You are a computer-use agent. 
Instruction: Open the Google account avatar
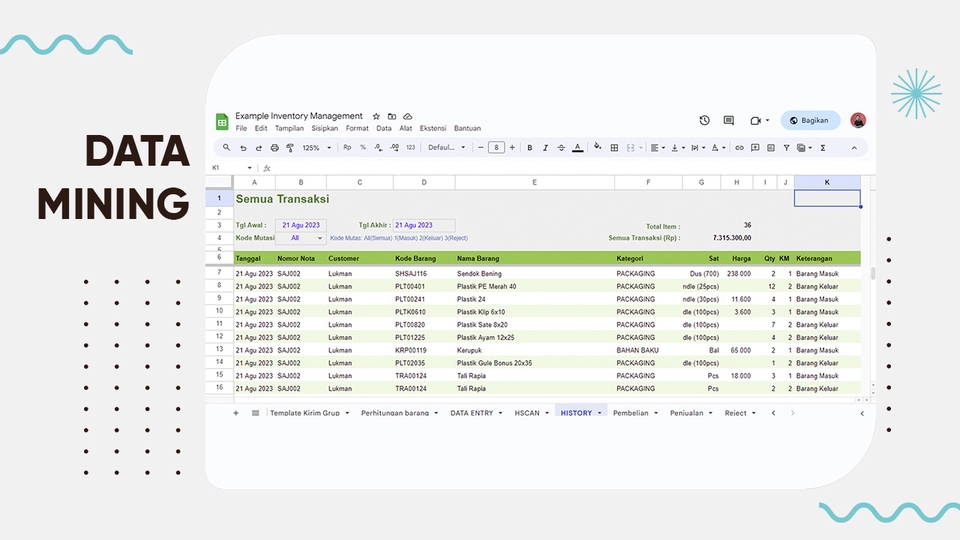pyautogui.click(x=858, y=121)
